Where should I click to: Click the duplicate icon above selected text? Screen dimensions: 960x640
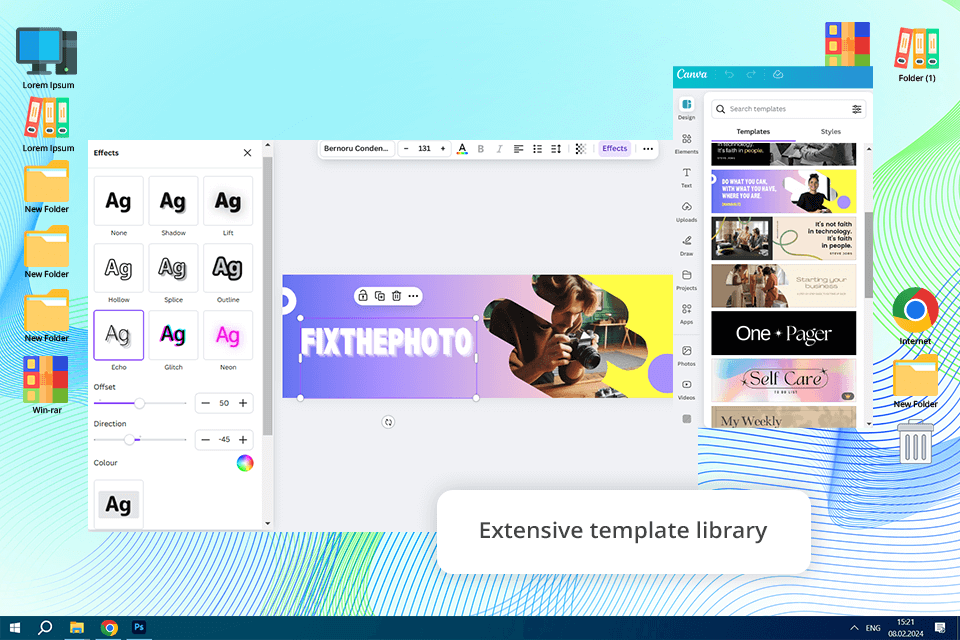click(x=380, y=296)
